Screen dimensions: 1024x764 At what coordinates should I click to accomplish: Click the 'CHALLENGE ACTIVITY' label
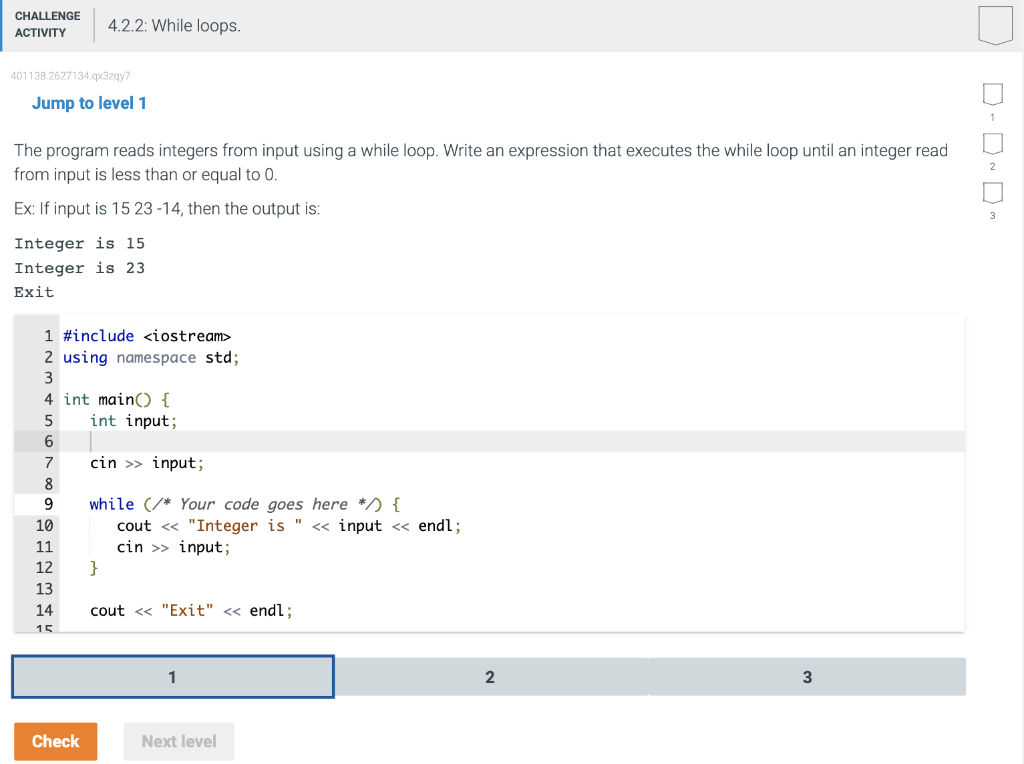click(48, 24)
